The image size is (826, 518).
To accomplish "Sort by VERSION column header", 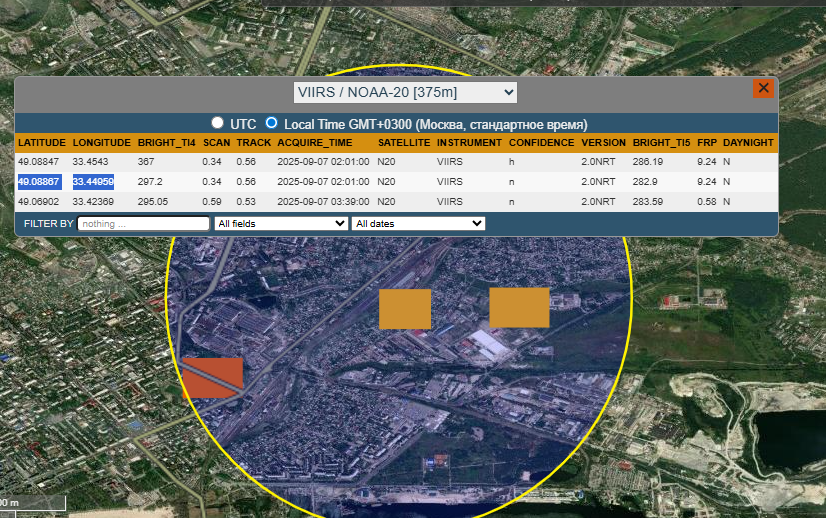I will (604, 143).
